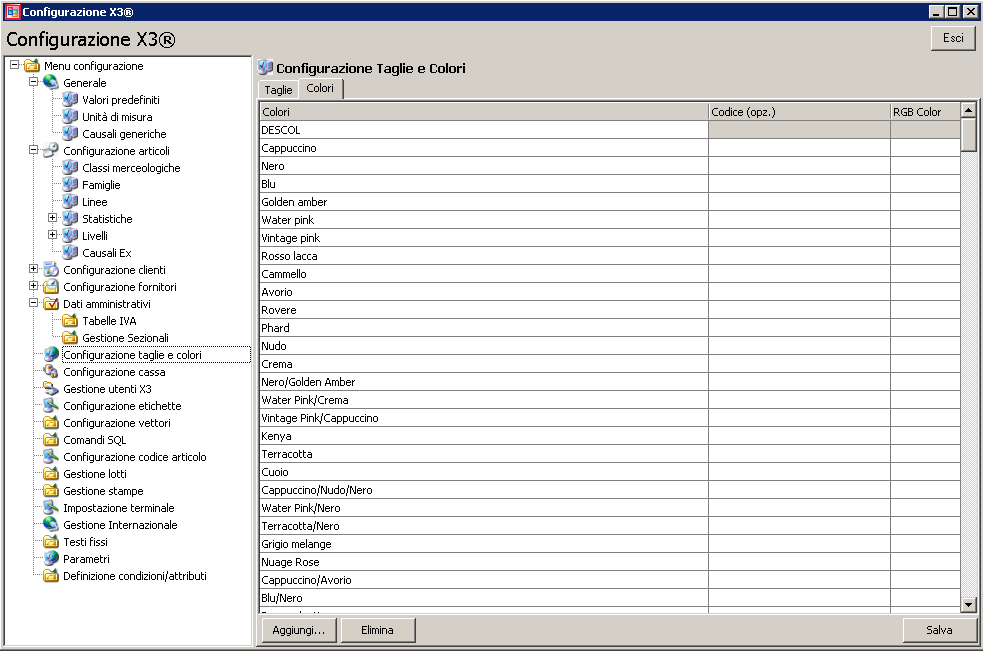Viewport: 983px width, 651px height.
Task: Collapse the Configurazione articoli node
Action: pyautogui.click(x=34, y=149)
